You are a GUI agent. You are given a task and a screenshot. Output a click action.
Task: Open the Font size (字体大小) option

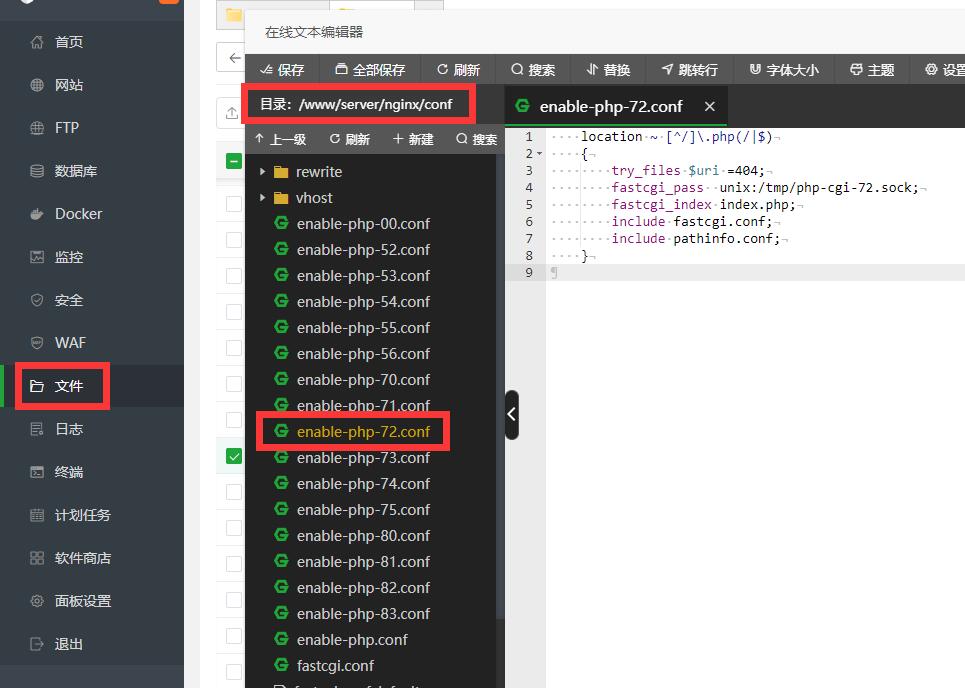click(x=783, y=70)
